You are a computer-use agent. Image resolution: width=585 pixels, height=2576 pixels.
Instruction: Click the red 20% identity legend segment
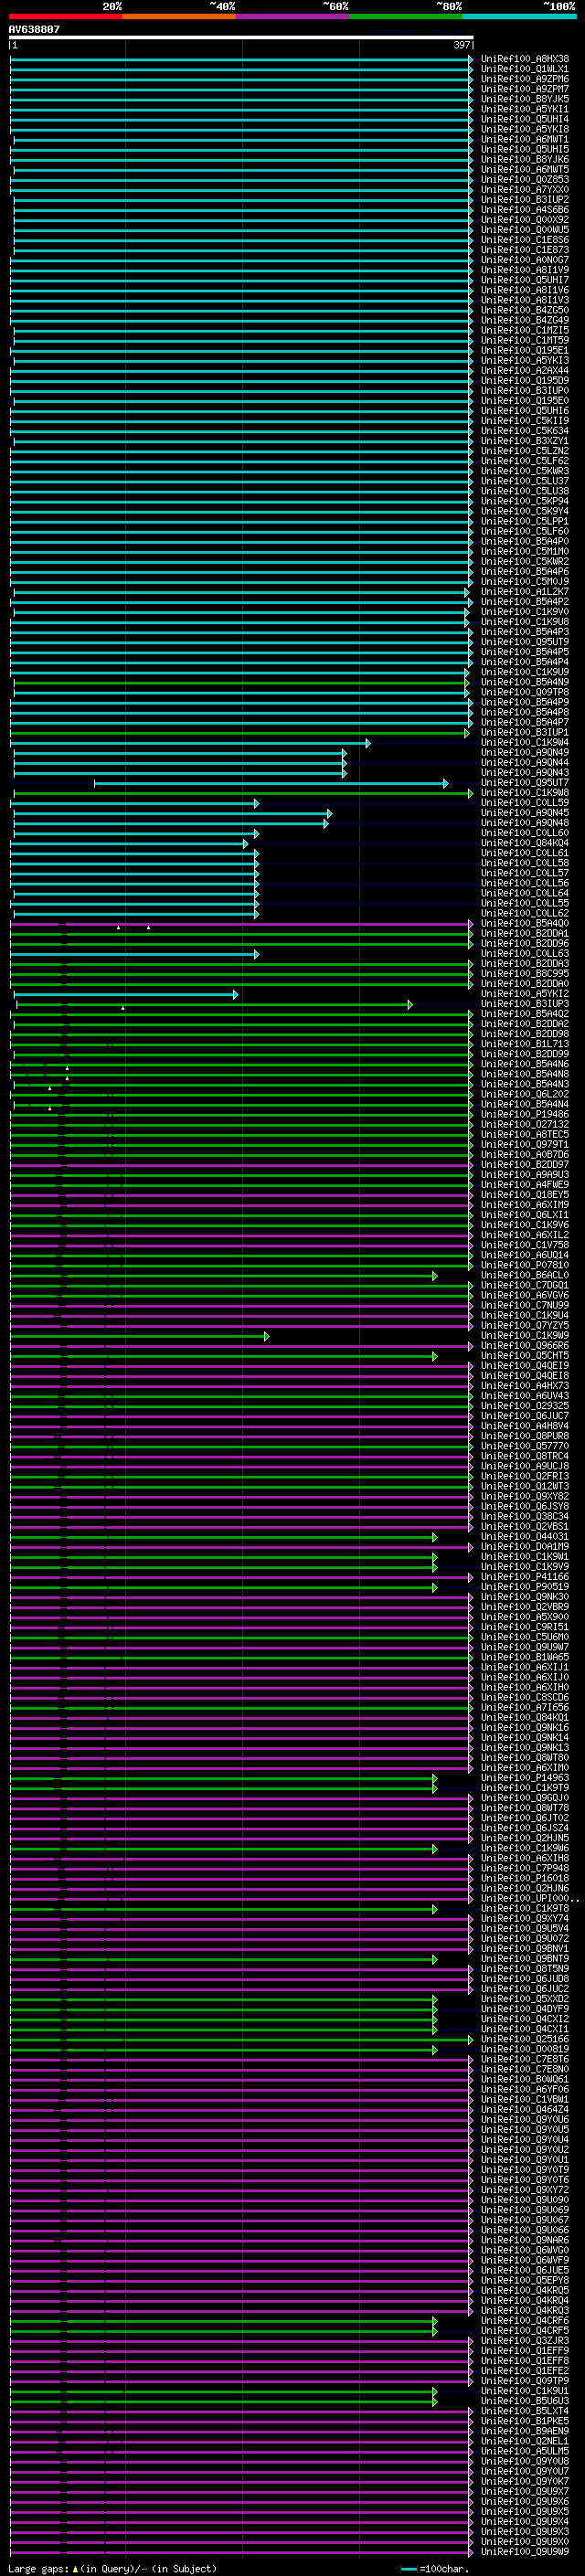(x=65, y=16)
